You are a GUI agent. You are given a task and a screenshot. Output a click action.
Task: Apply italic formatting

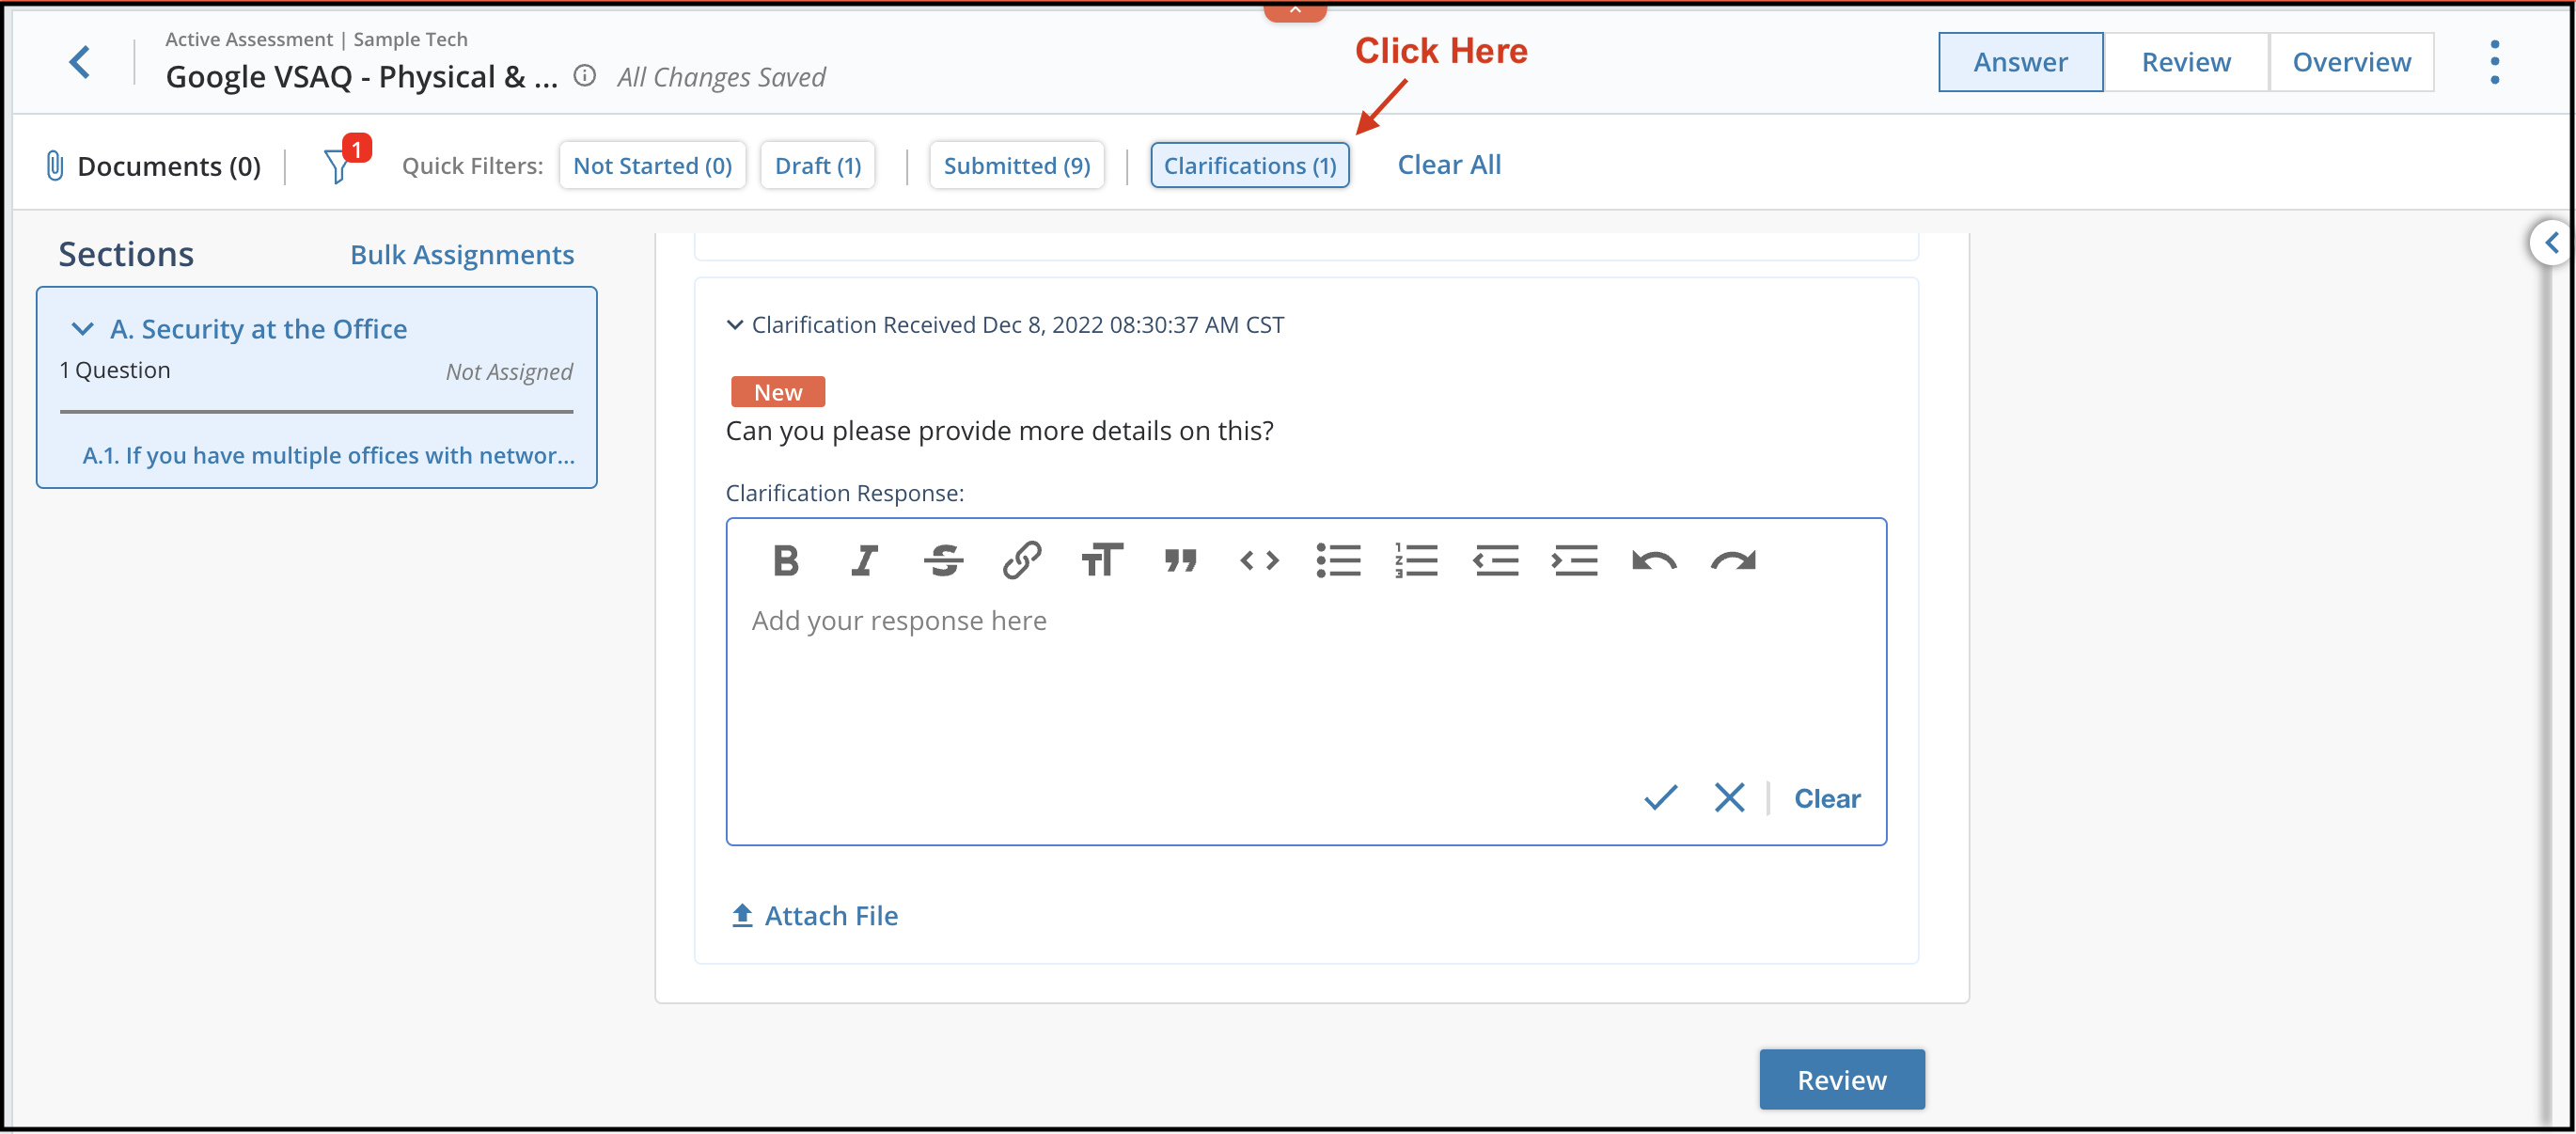[865, 561]
